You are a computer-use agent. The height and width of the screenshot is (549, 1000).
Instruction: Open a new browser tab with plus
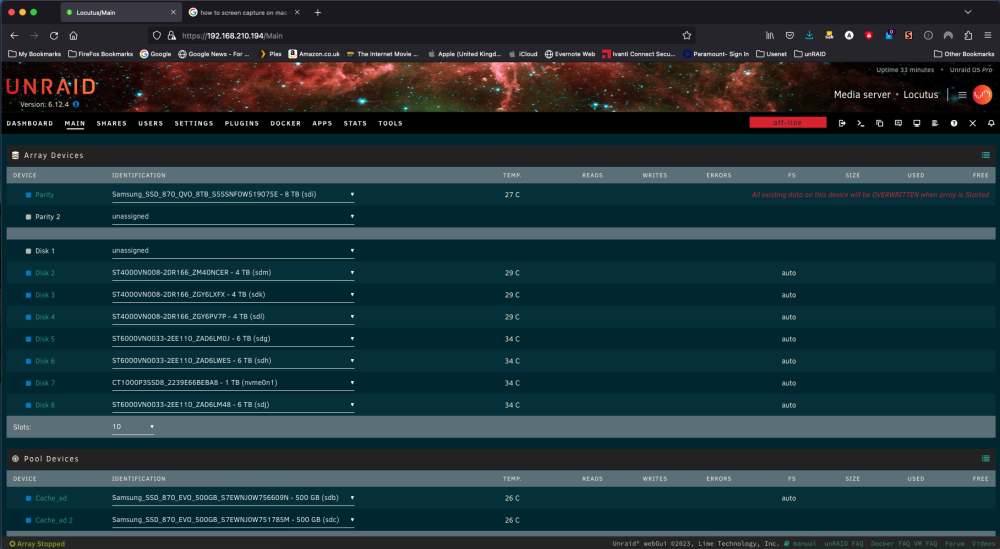tap(318, 12)
